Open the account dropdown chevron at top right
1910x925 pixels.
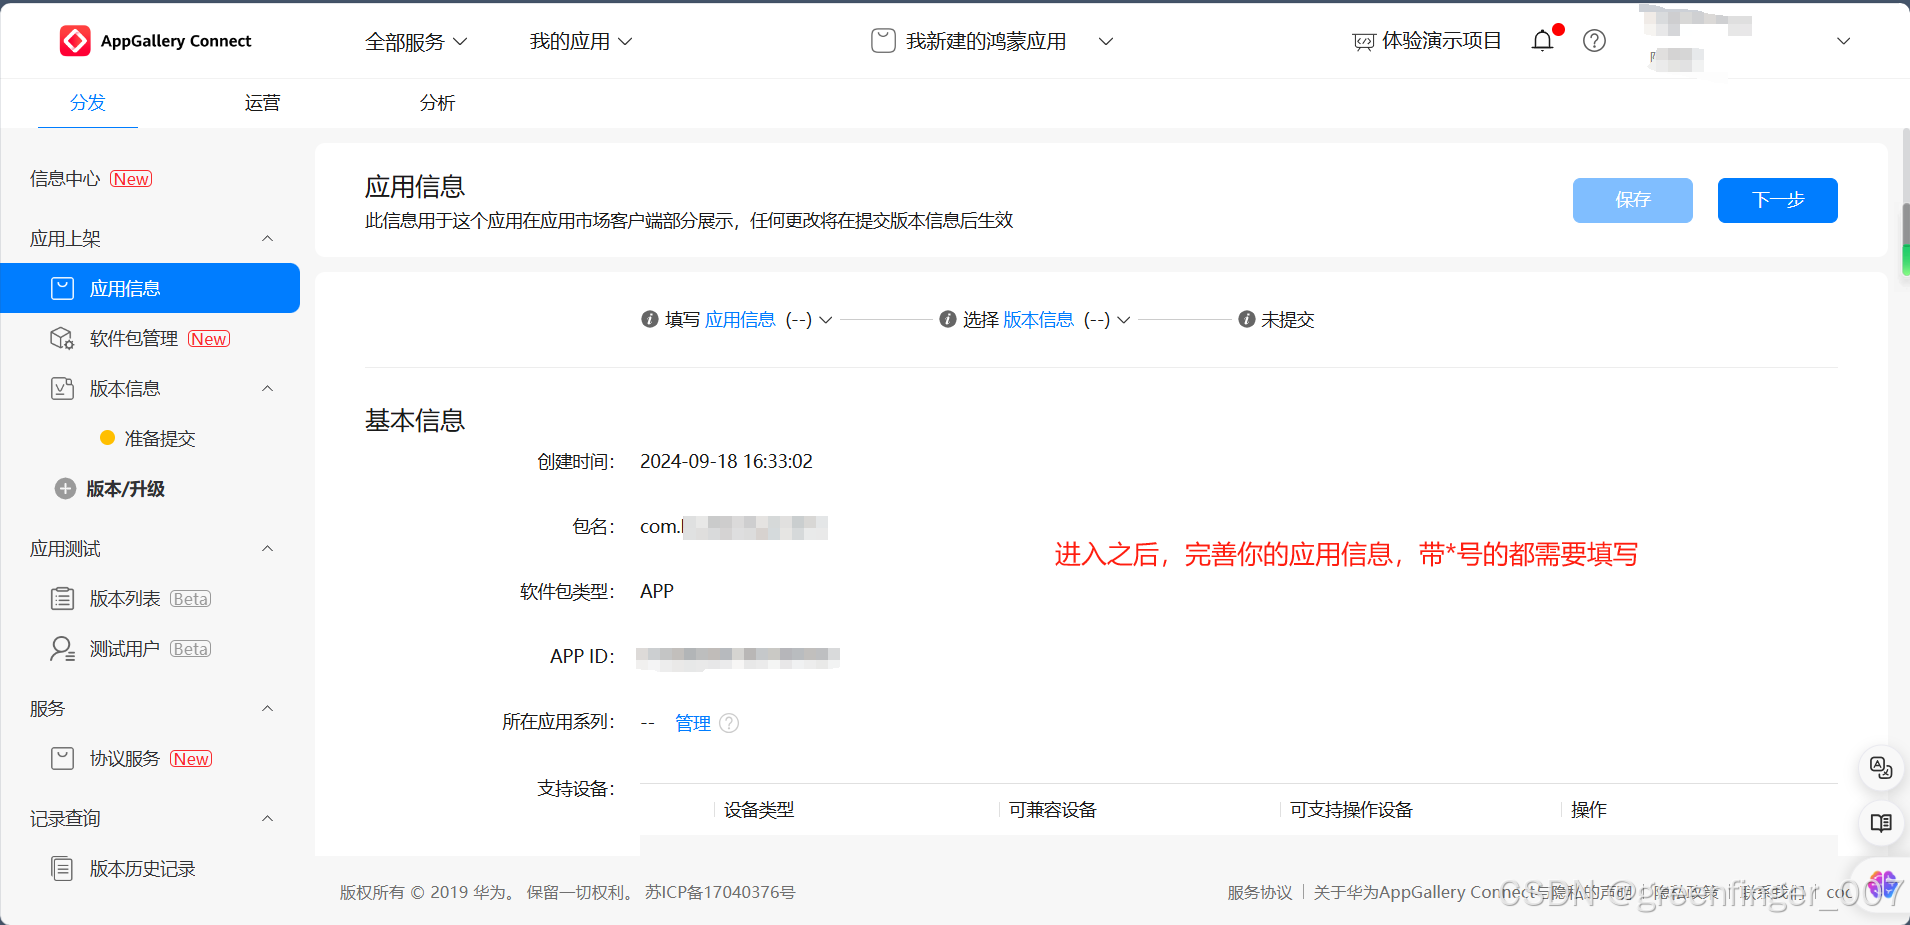pos(1844,41)
